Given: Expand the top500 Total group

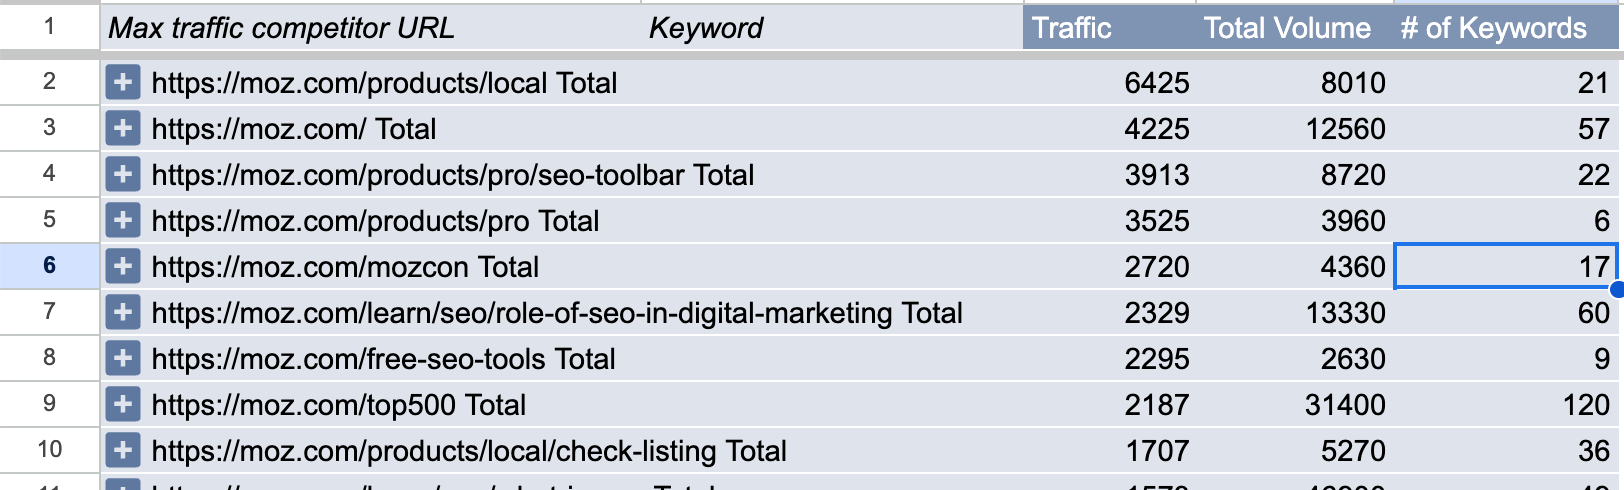Looking at the screenshot, I should [x=123, y=404].
